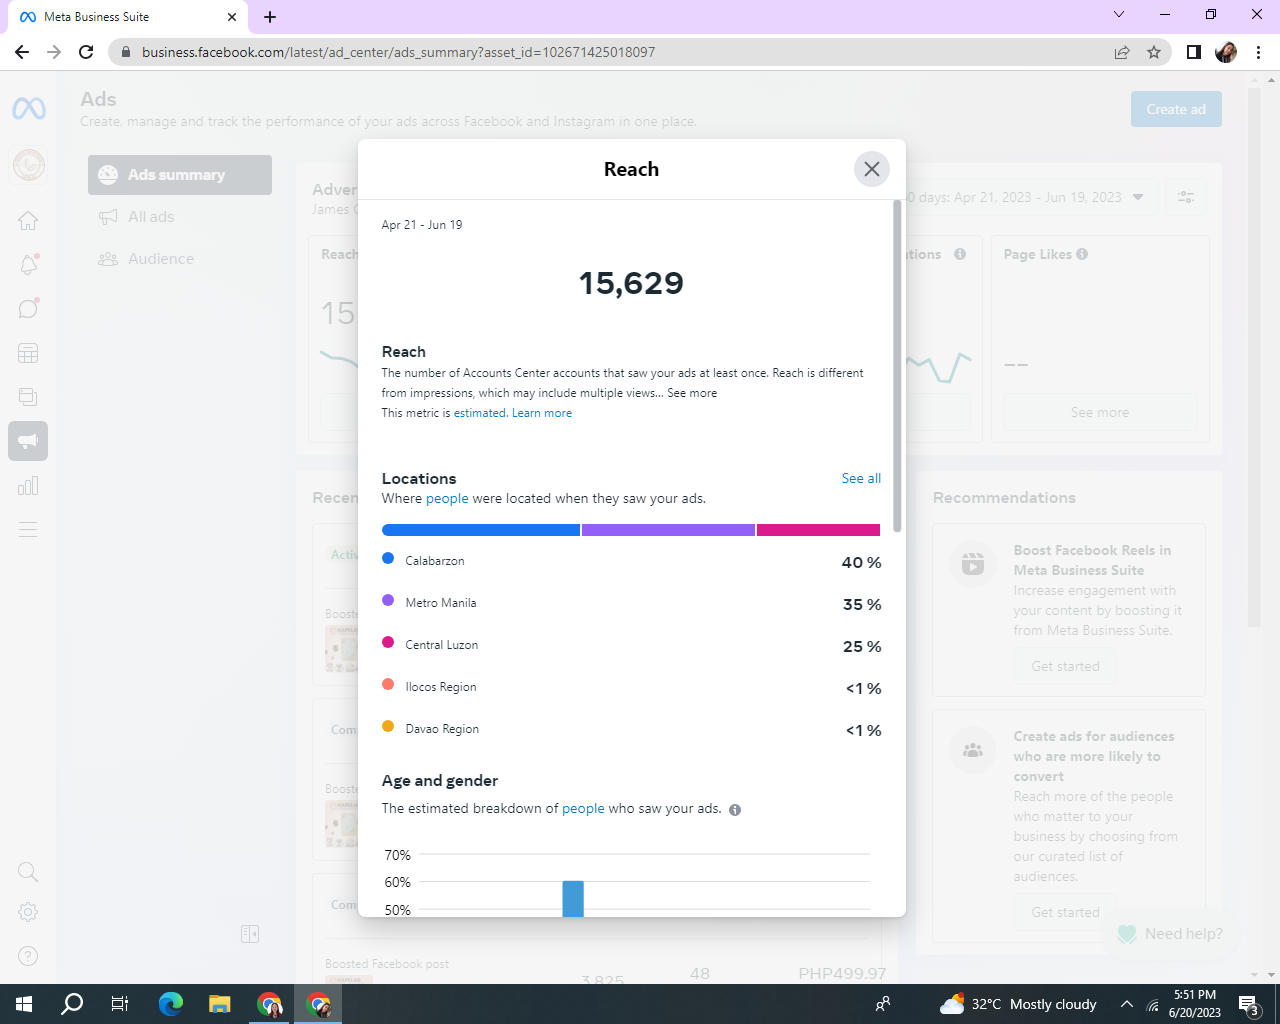Click the Create ad button

[x=1176, y=109]
